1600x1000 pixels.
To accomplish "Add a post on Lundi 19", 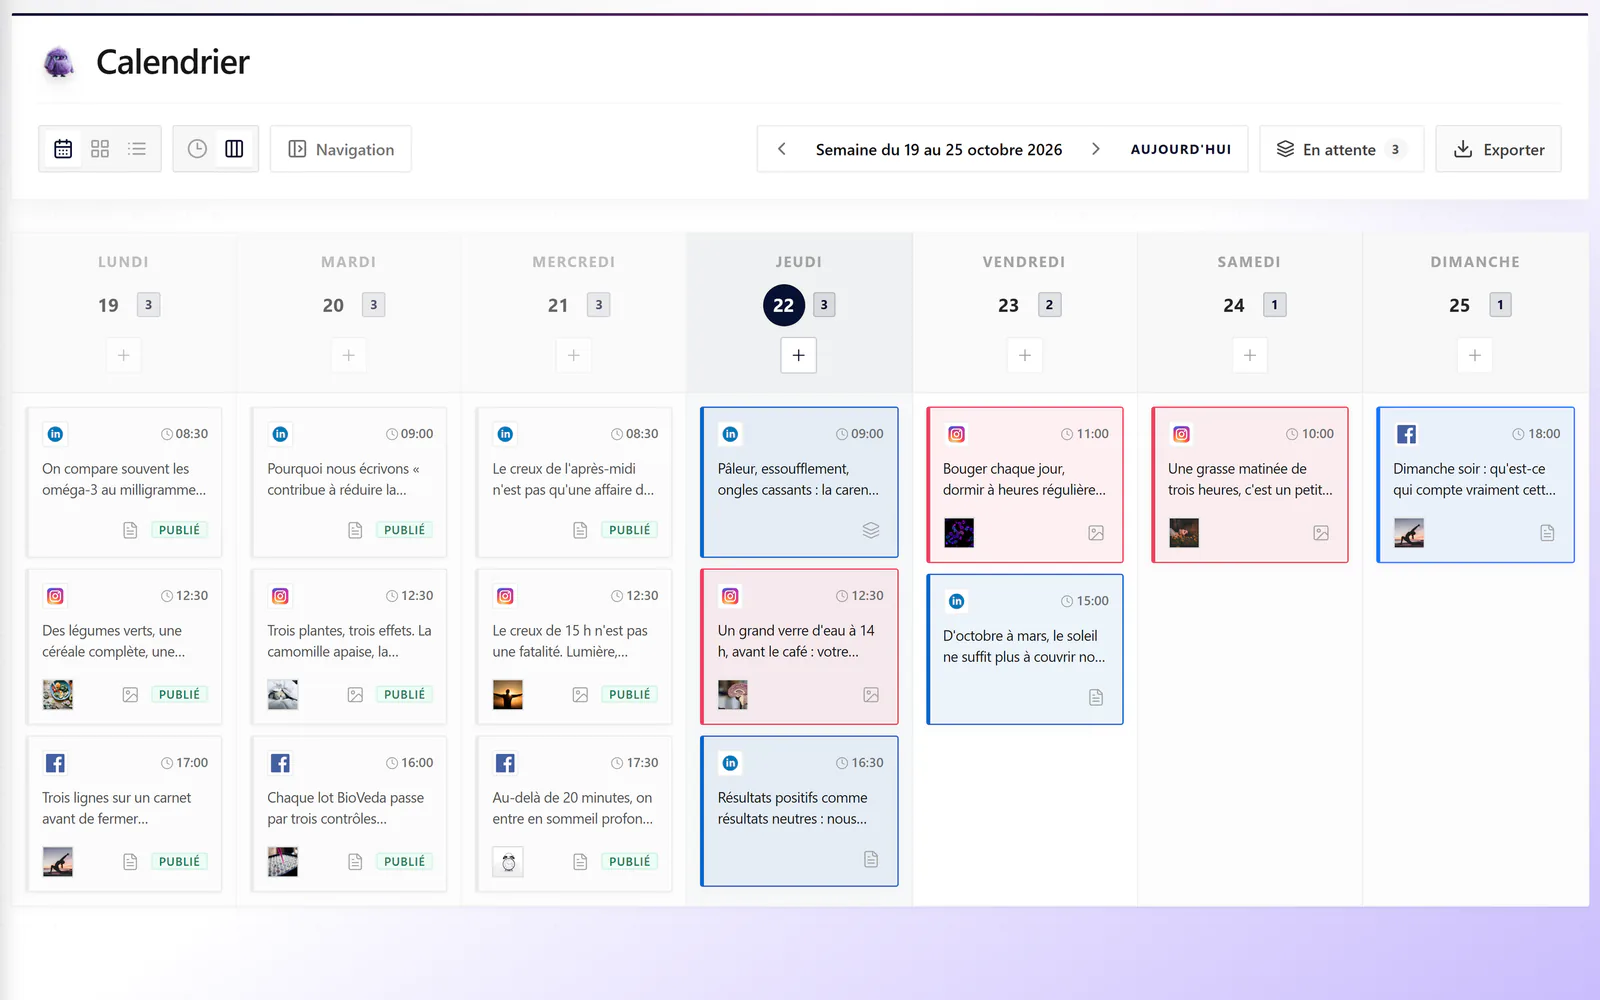I will 123,355.
